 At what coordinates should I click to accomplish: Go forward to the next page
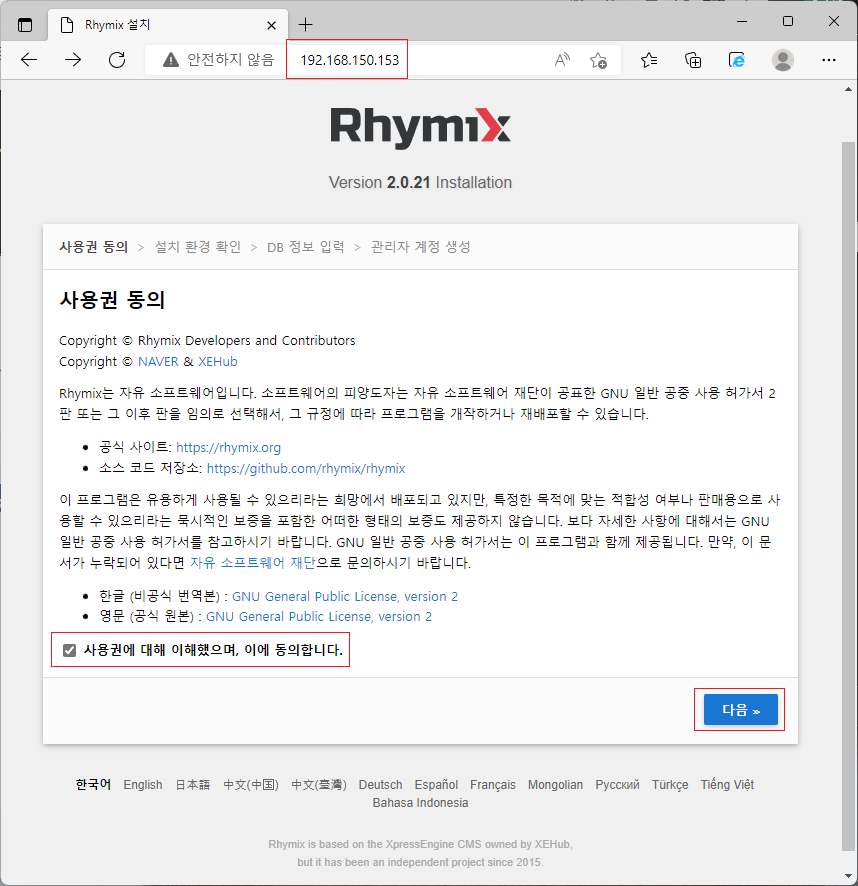coord(73,59)
